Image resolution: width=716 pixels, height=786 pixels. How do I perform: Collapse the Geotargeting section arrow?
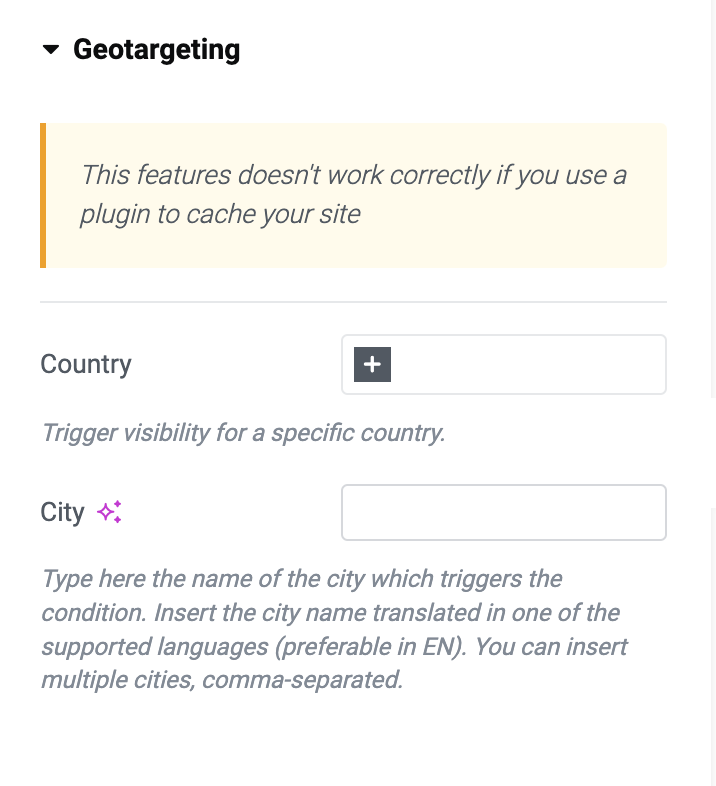tap(51, 49)
